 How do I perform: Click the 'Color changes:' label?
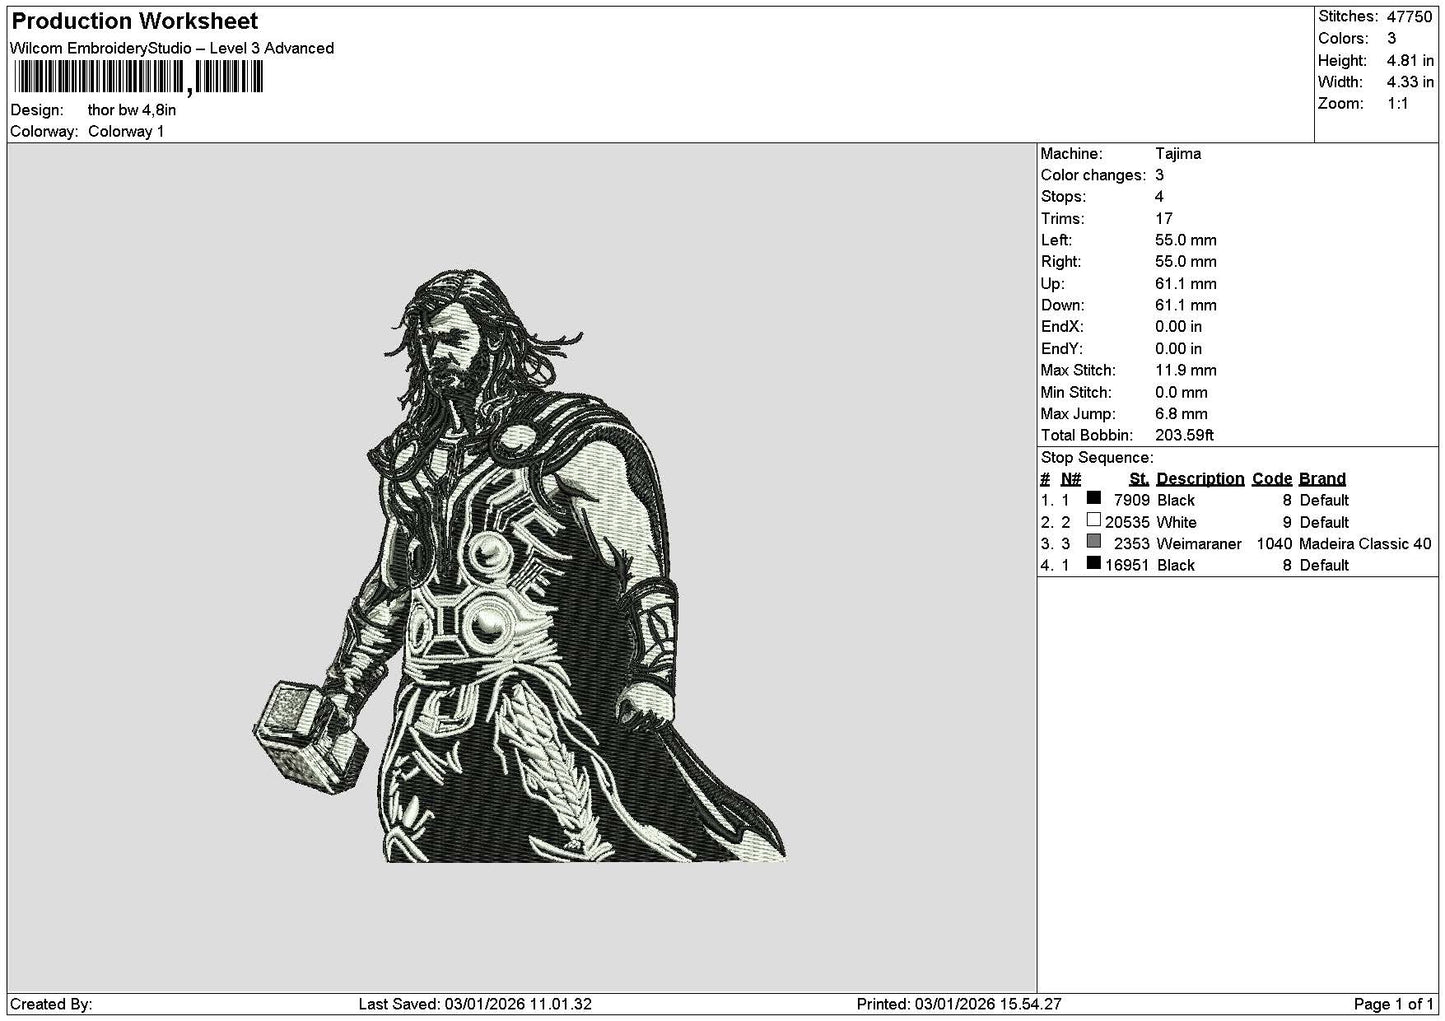[1093, 175]
